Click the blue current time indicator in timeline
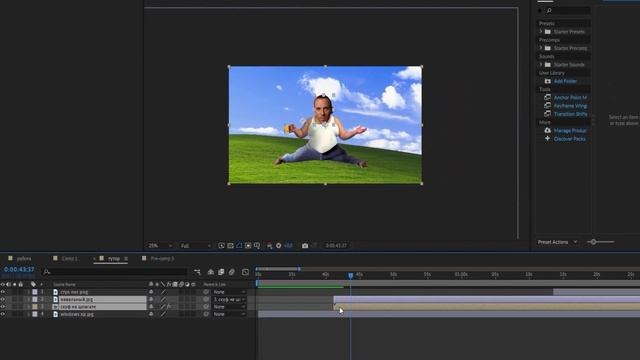The width and height of the screenshot is (640, 360). tap(351, 276)
